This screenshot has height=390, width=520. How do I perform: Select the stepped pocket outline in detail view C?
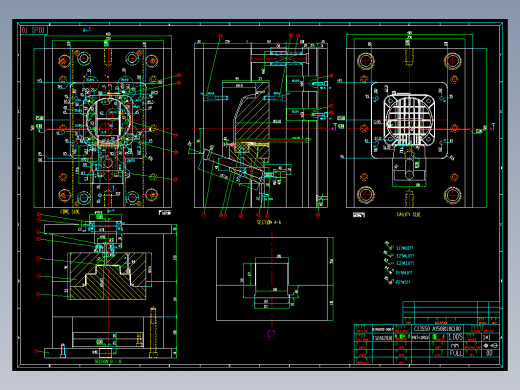coord(272,280)
